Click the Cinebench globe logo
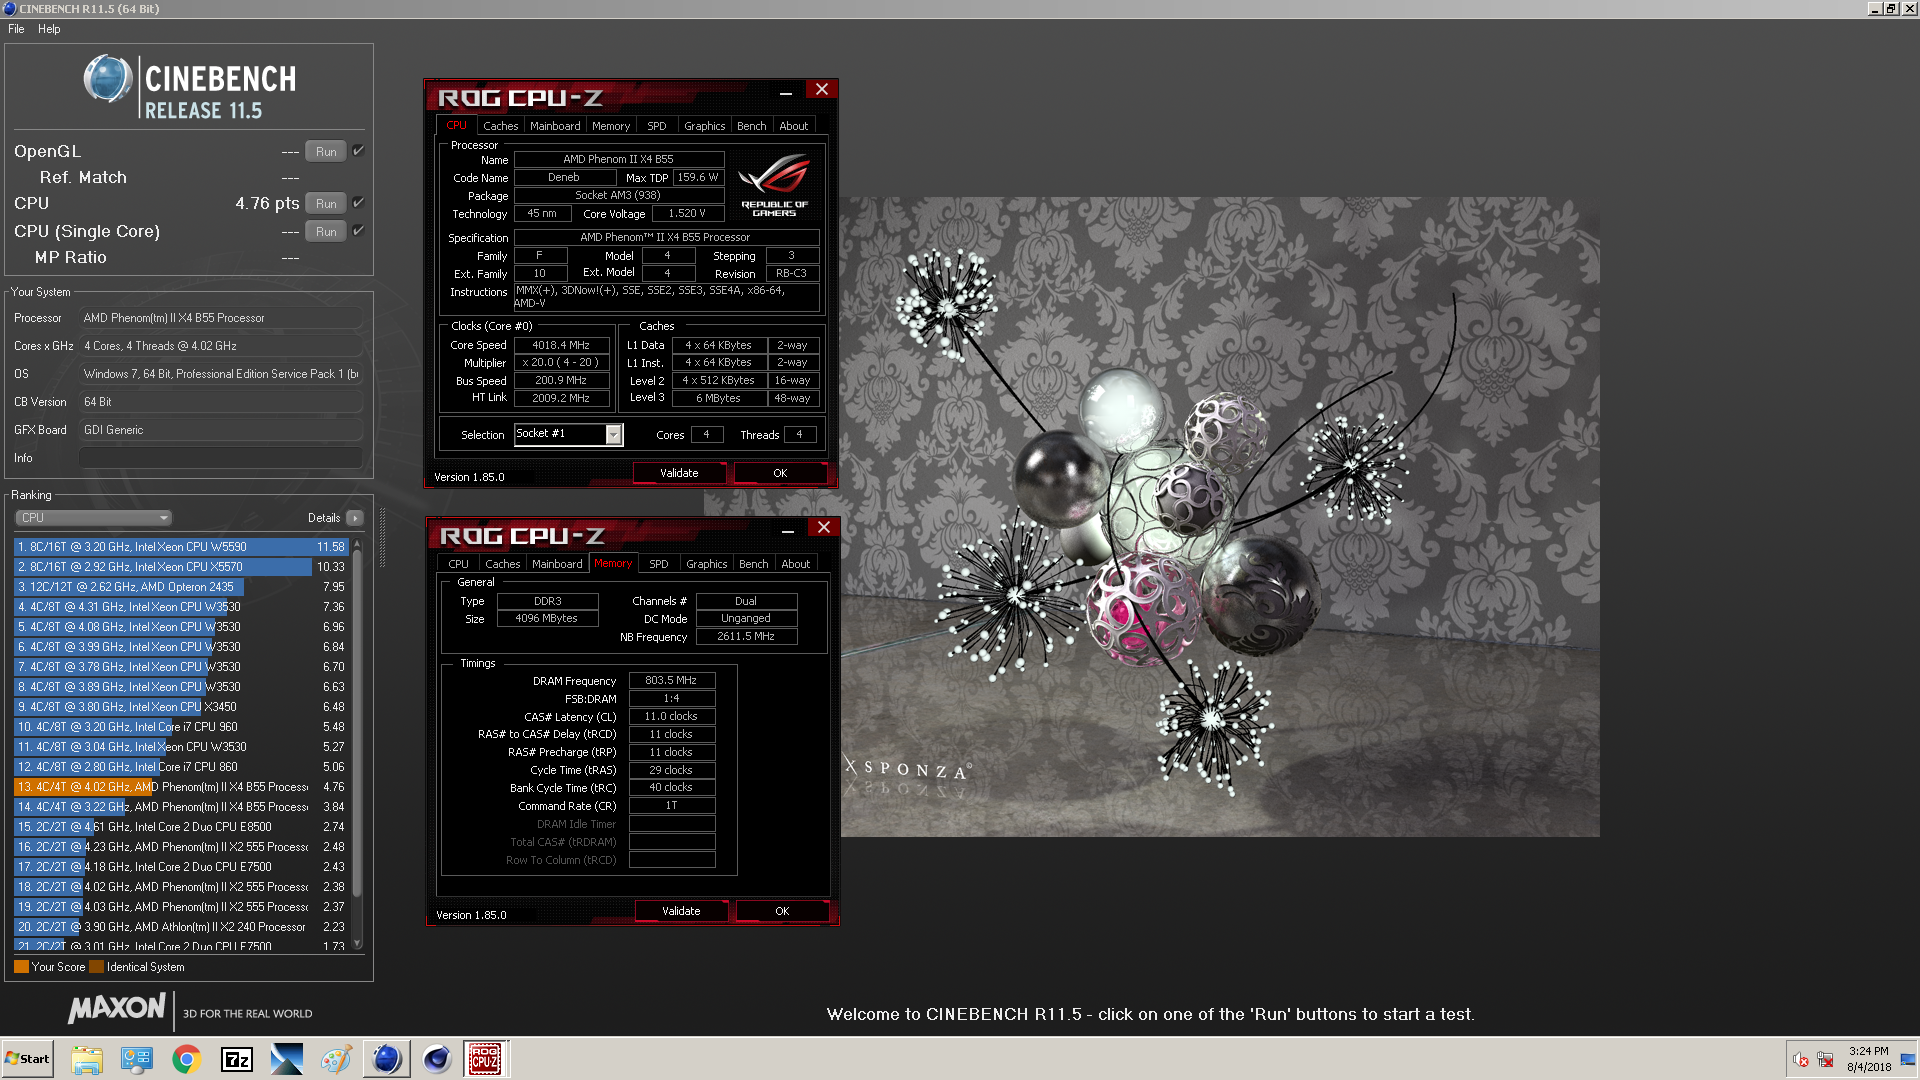 [x=108, y=80]
